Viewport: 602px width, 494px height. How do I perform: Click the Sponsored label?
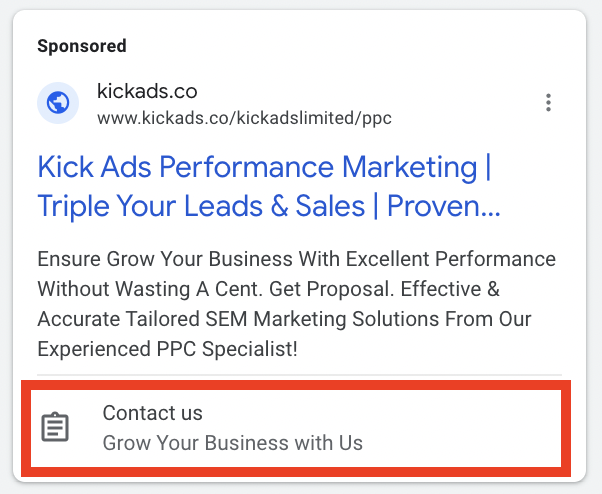click(x=82, y=46)
